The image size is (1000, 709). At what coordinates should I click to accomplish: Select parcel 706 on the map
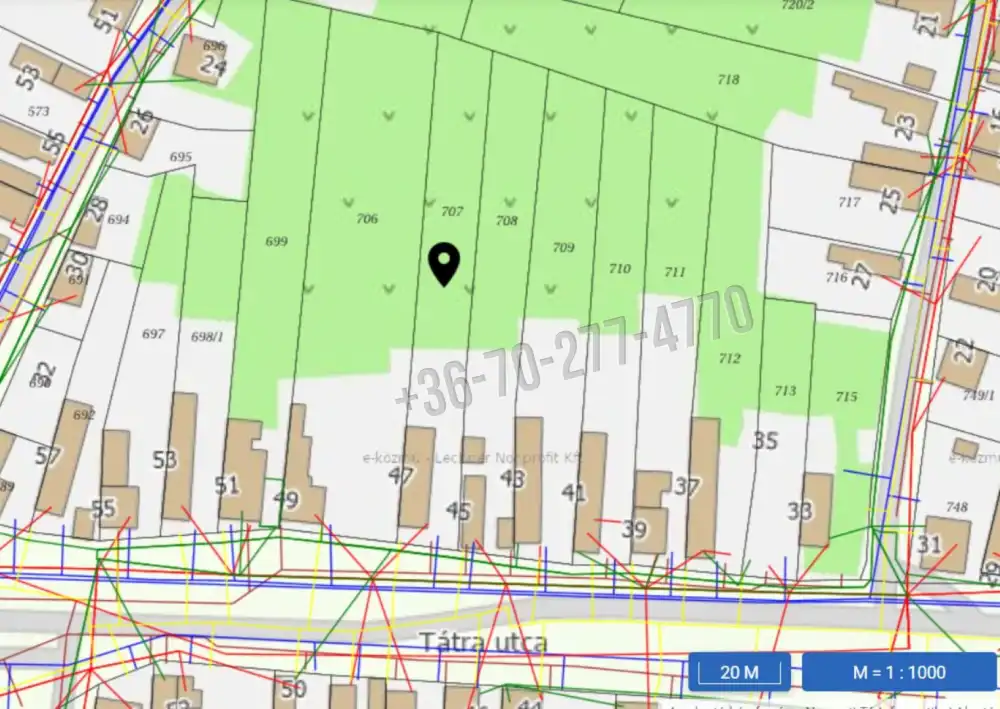click(367, 219)
